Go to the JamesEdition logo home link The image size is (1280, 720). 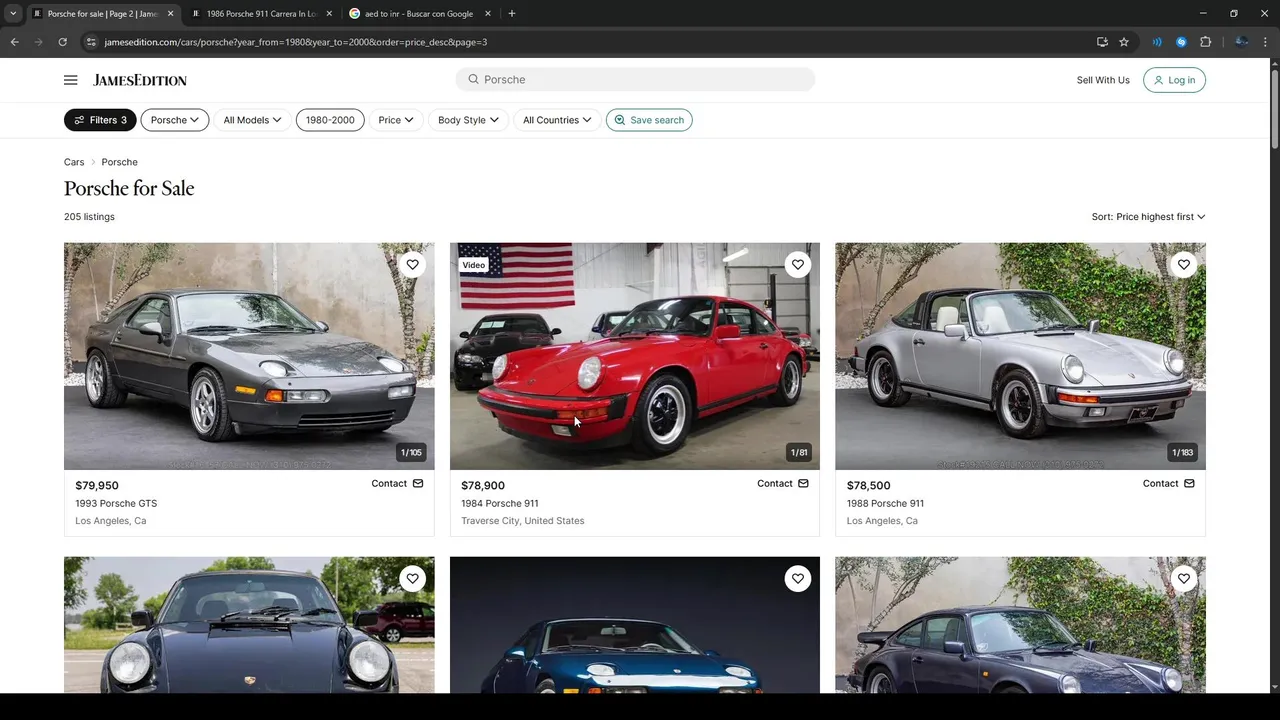[x=140, y=80]
